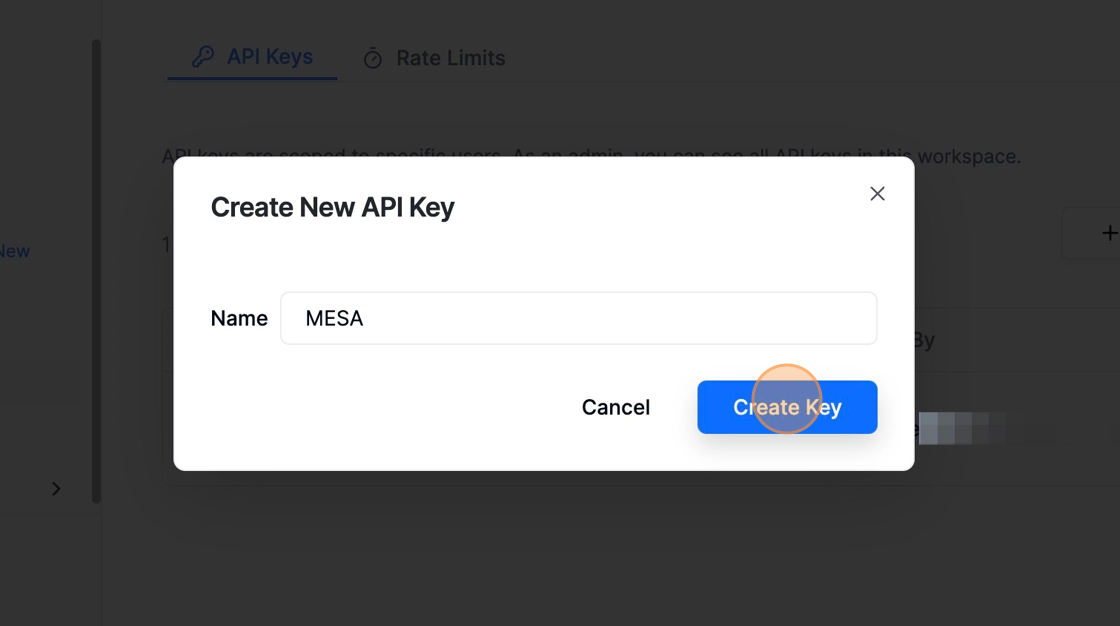Click the blue underline beneath API Keys
This screenshot has height=626, width=1120.
(252, 78)
